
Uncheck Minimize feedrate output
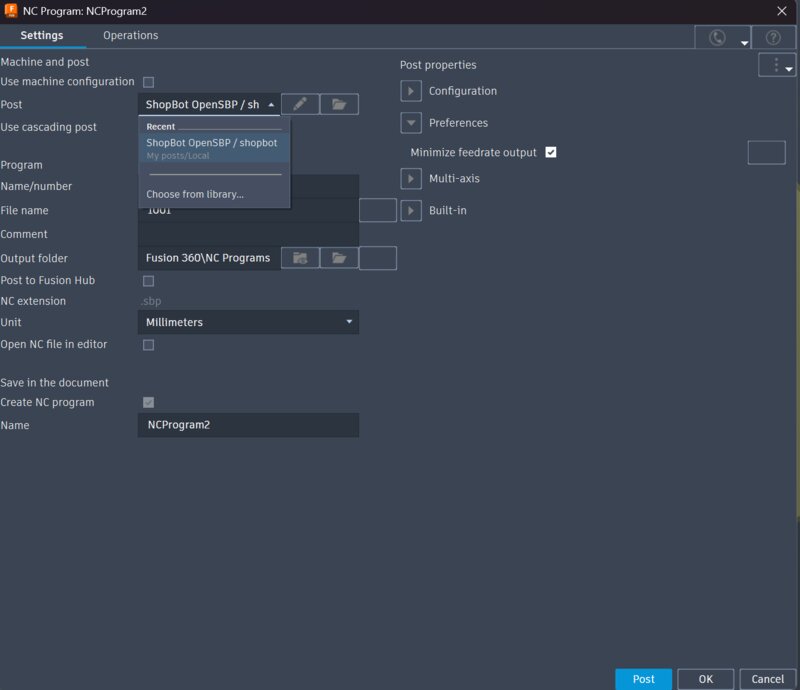tap(551, 152)
